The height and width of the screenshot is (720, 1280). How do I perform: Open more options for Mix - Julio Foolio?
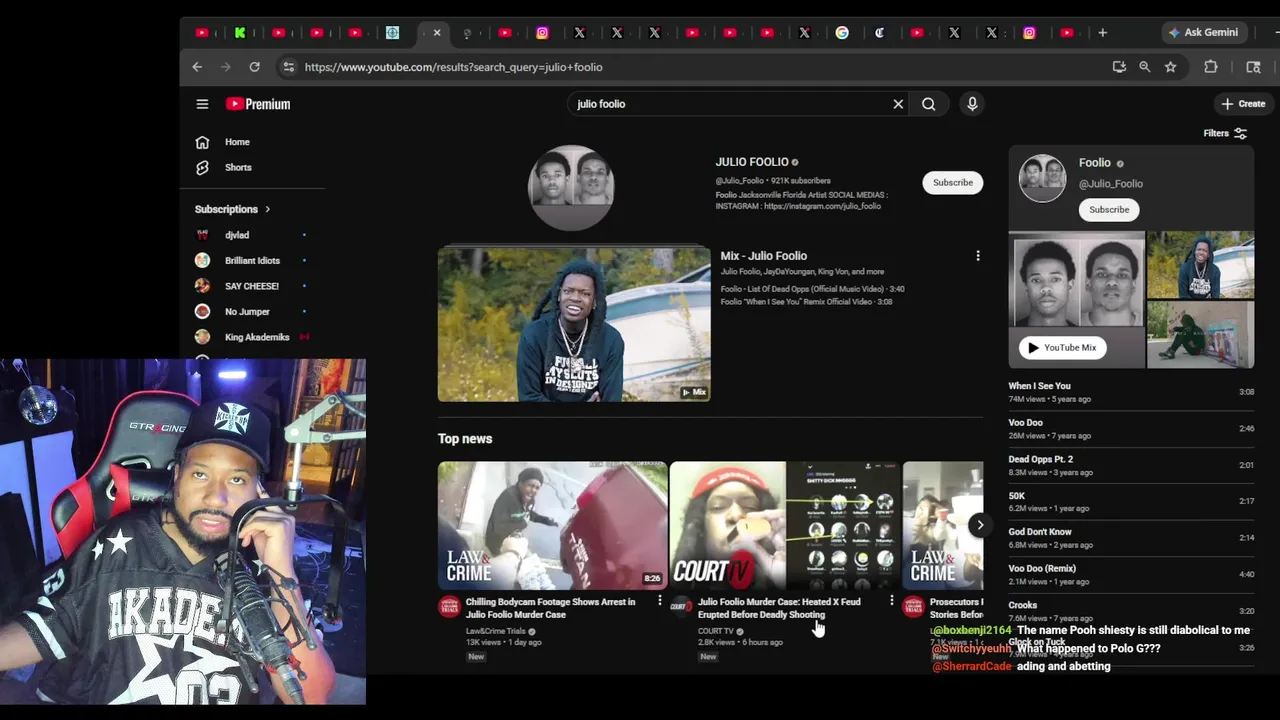point(977,256)
